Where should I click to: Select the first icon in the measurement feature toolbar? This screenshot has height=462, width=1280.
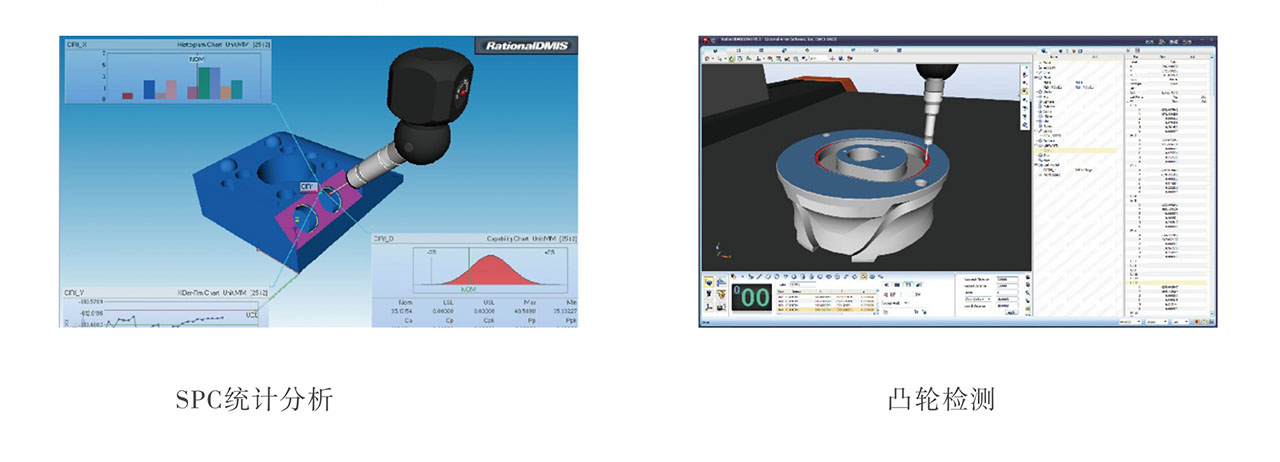(x=732, y=275)
